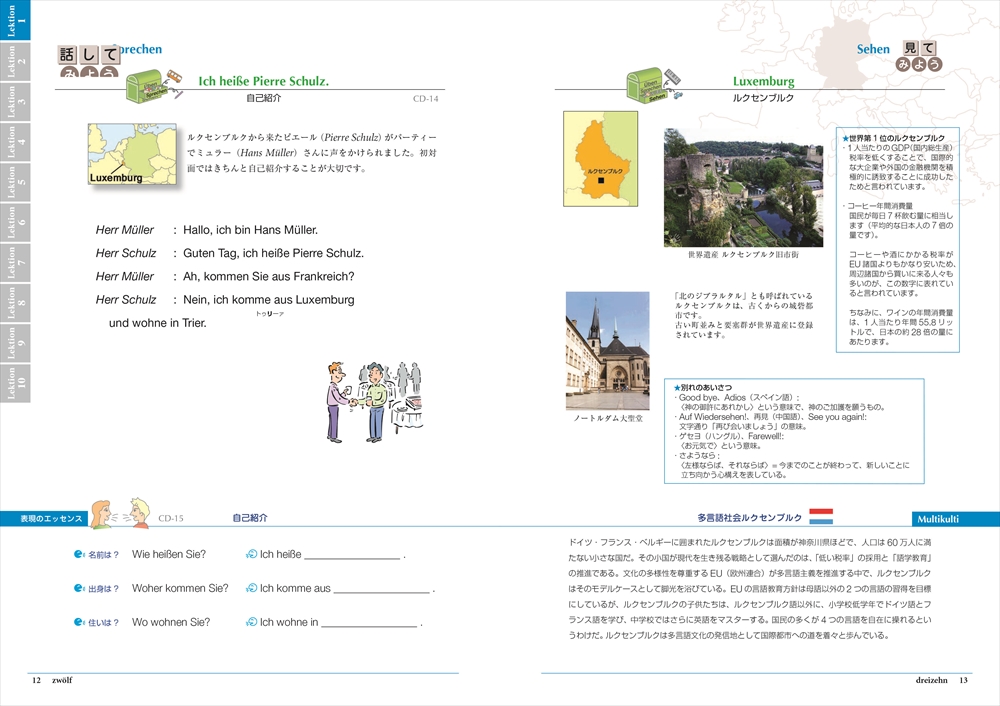Viewport: 1000px width, 706px height.
Task: Click line Guten Tag, ich heiße Pierre Schulz.
Action: click(x=274, y=253)
